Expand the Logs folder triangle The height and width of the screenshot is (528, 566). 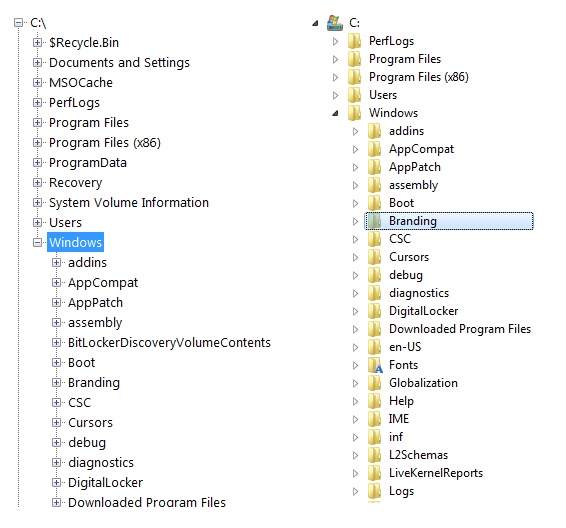pos(355,491)
